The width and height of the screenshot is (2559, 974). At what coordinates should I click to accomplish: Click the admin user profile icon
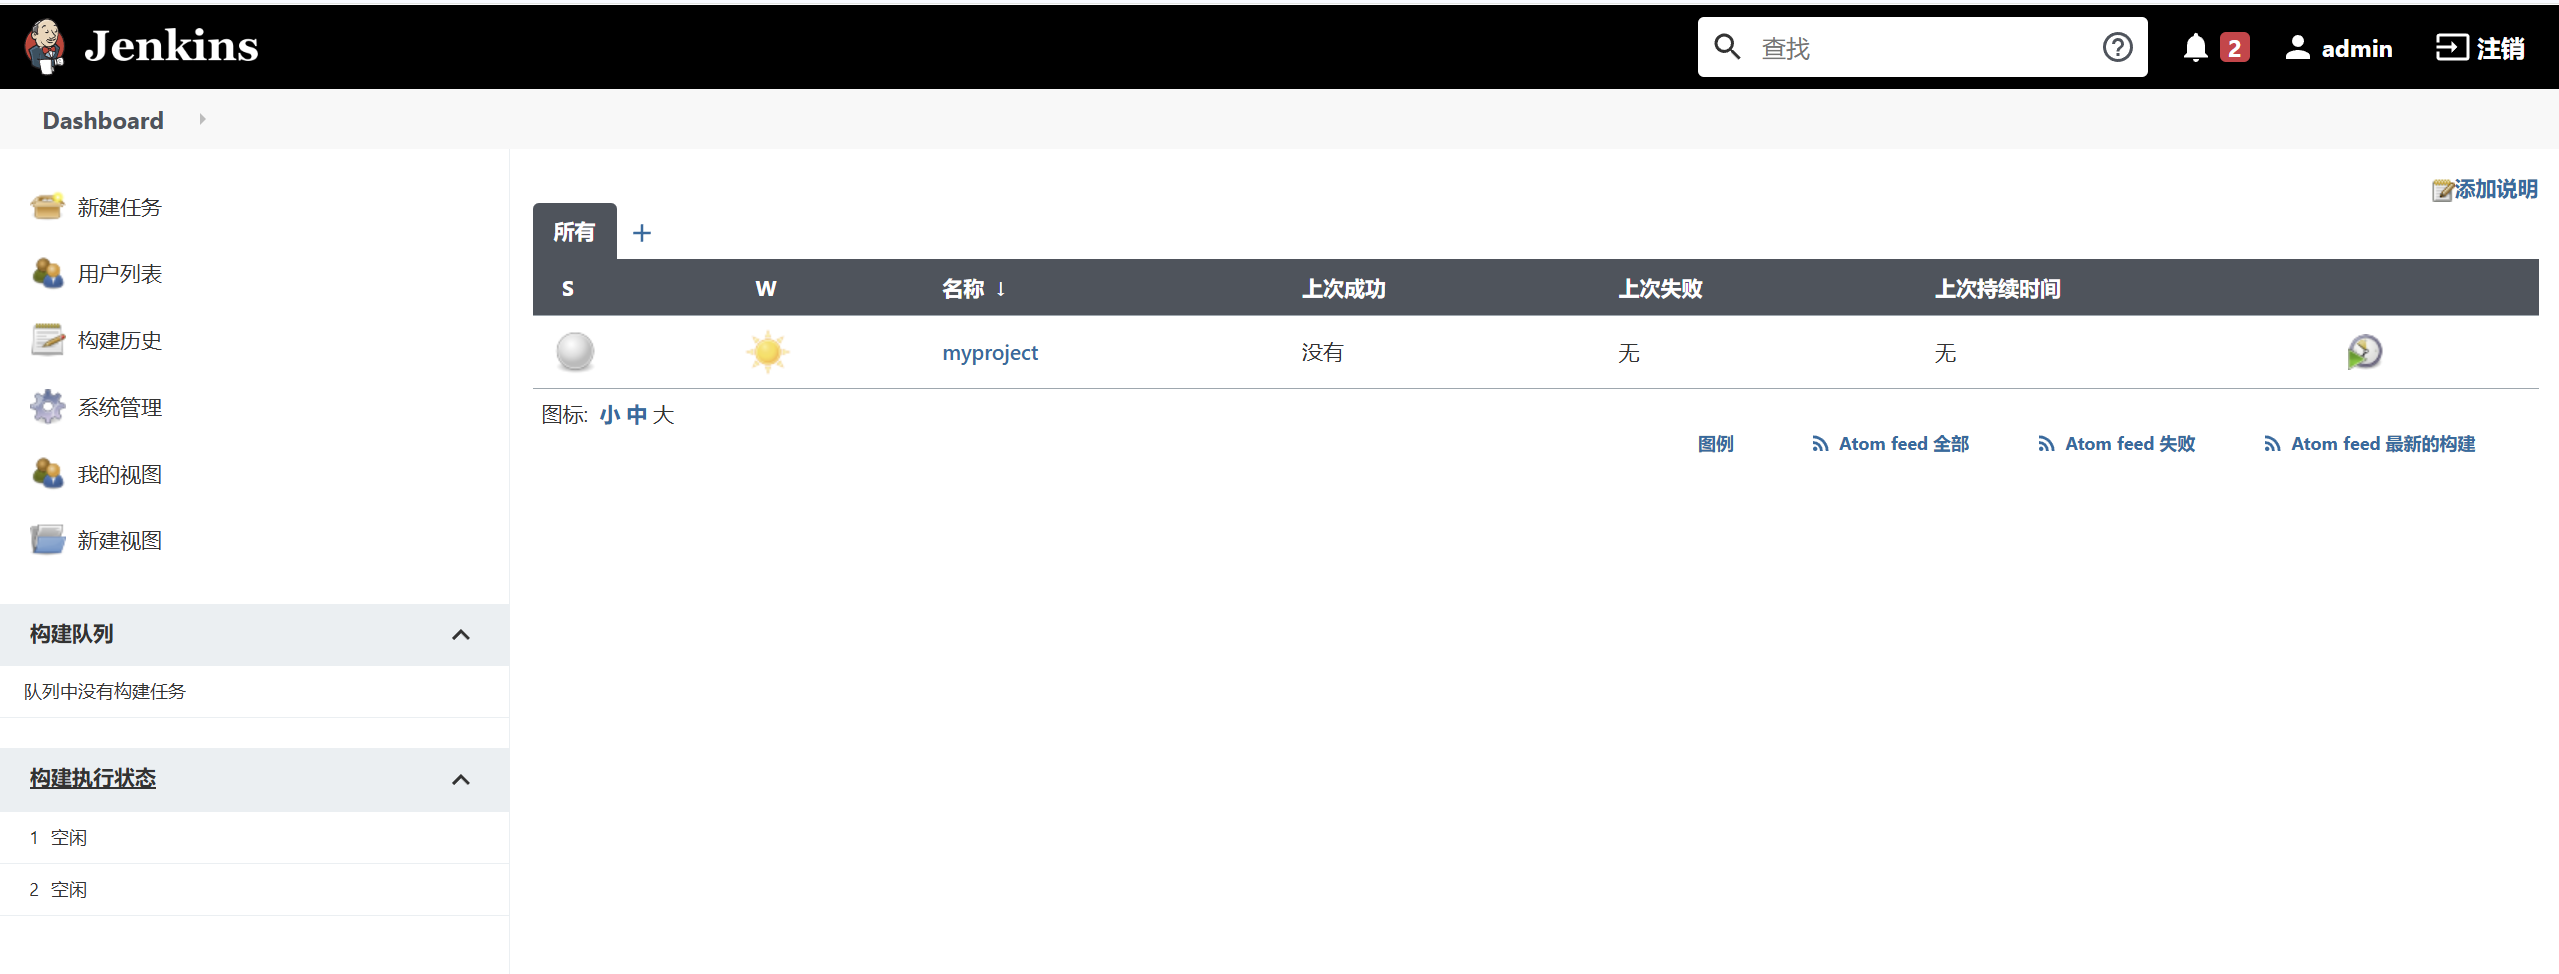coord(2297,47)
